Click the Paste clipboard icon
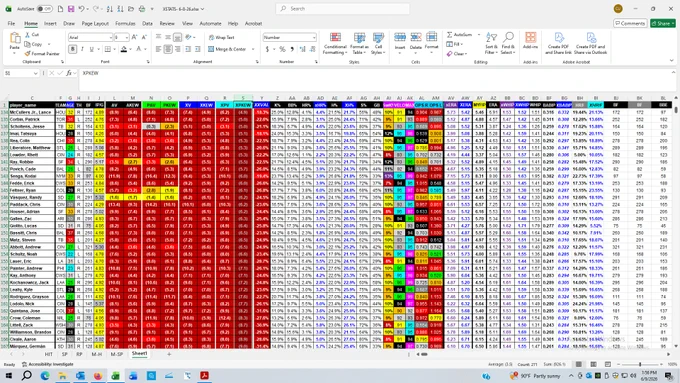Screen dimensions: 680x383 click(x=15, y=39)
